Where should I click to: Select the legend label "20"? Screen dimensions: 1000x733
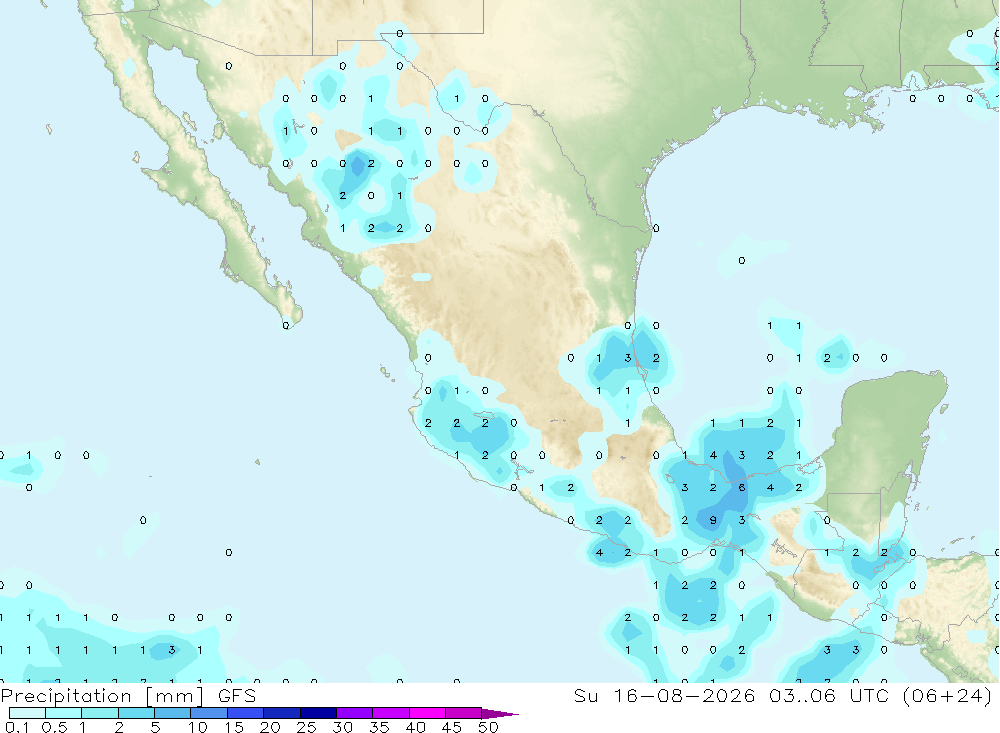270,727
